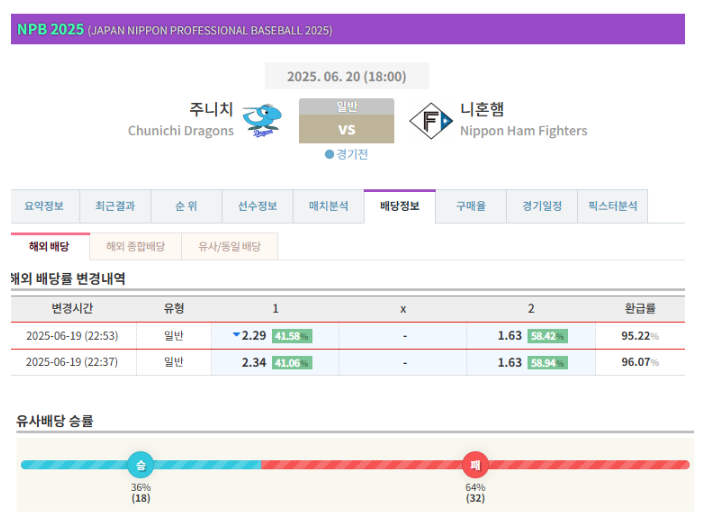Click the green 58.42% badge
The image size is (711, 531).
click(x=547, y=336)
